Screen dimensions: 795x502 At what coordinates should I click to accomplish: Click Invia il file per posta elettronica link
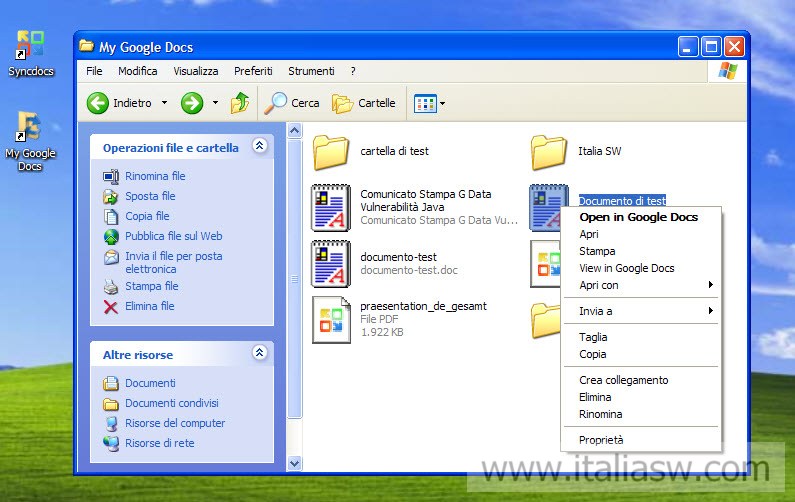[173, 263]
